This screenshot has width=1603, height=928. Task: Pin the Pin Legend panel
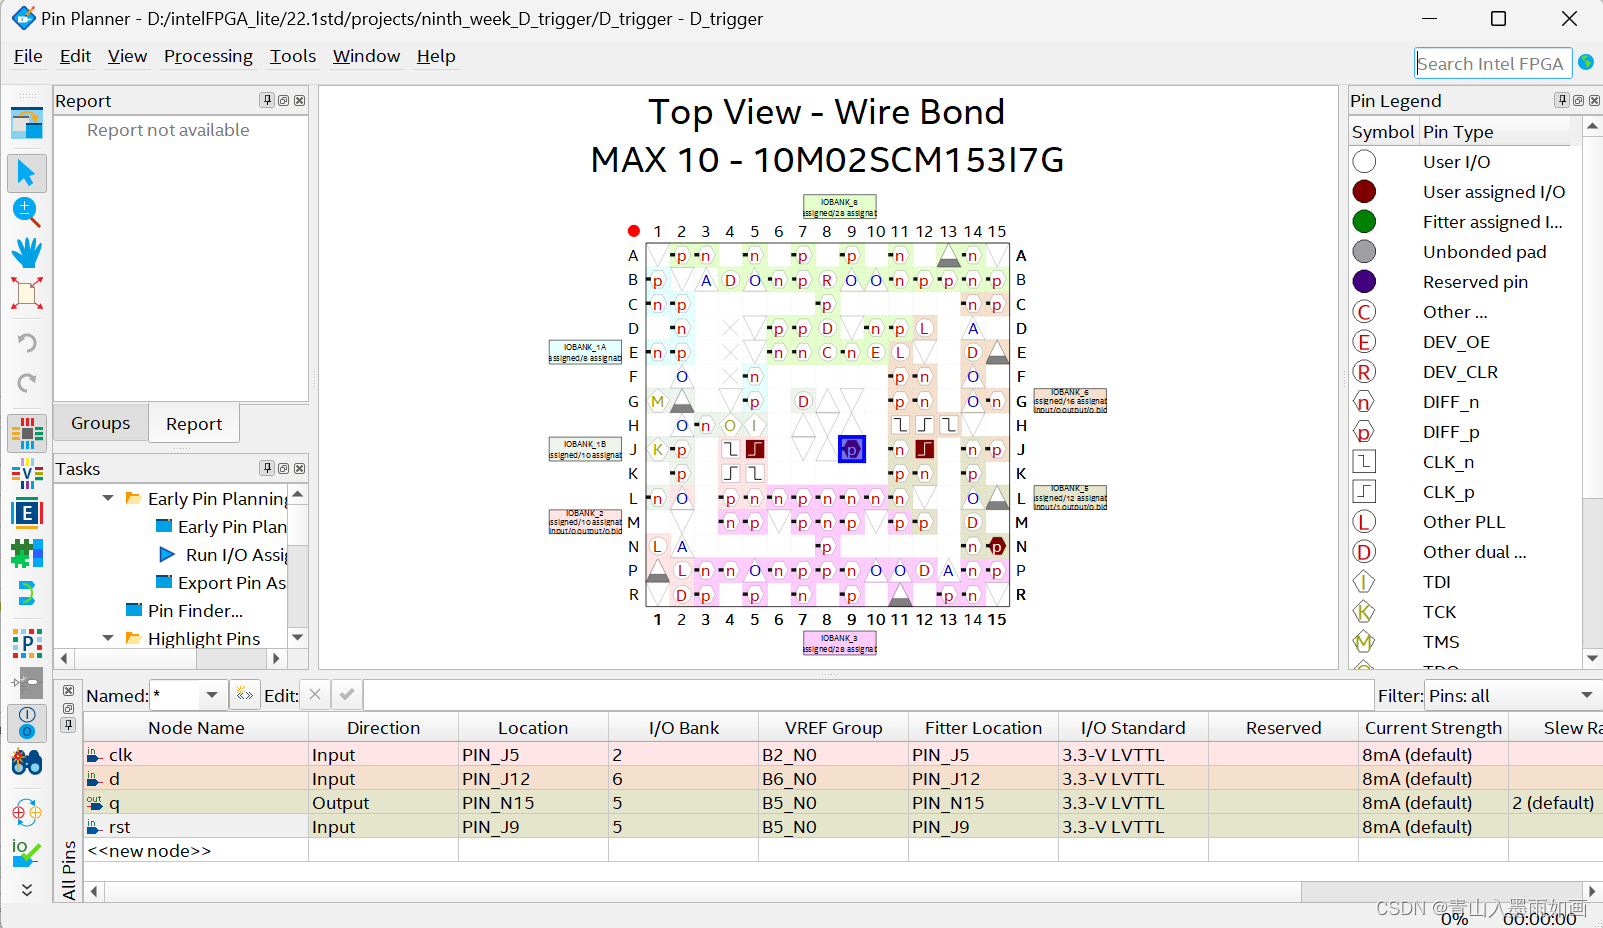click(x=1562, y=100)
